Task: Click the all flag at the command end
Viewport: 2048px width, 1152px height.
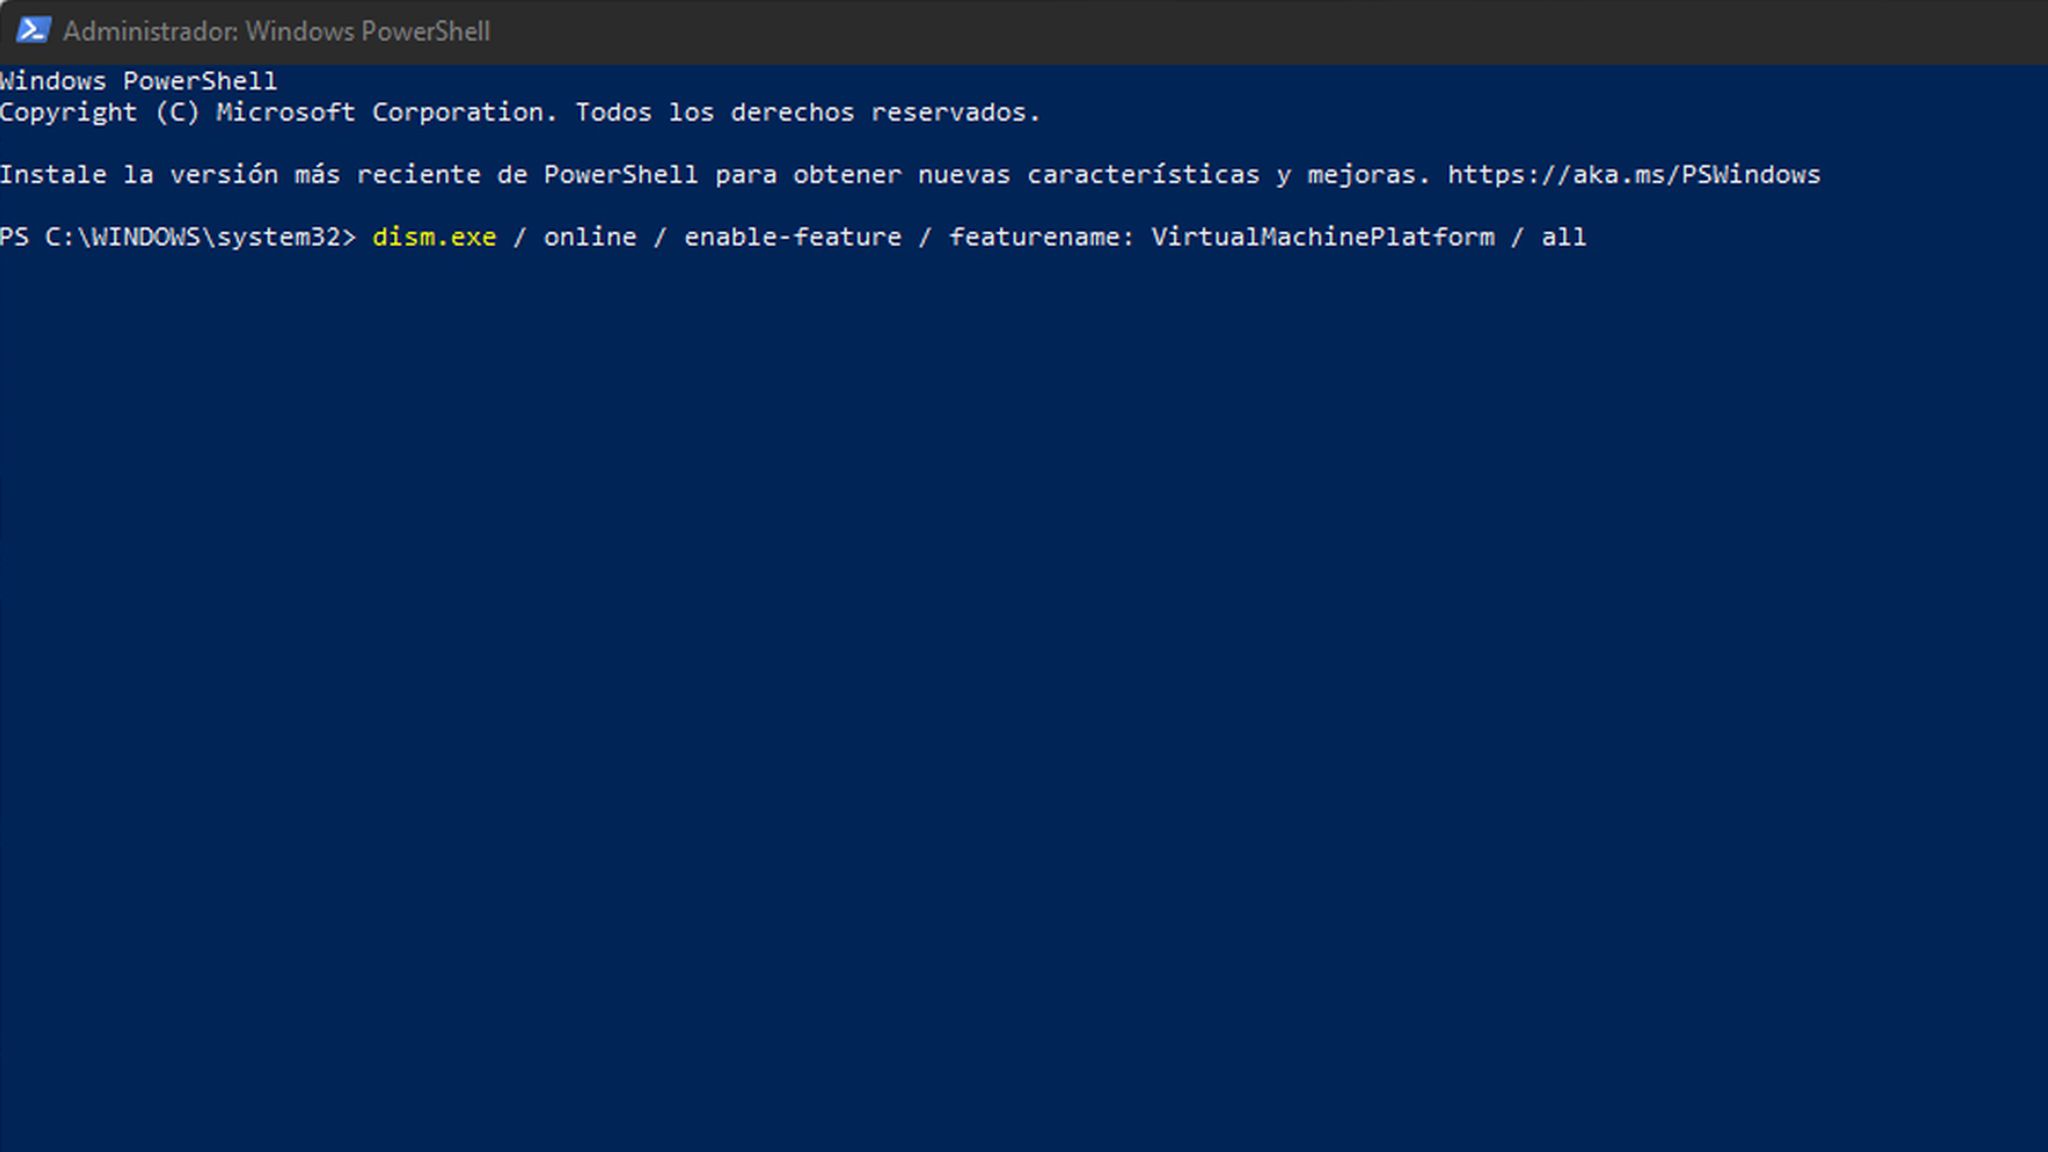Action: tap(1565, 237)
